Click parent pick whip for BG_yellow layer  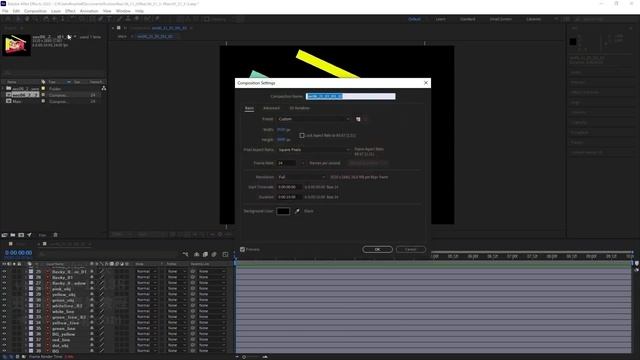[x=193, y=334]
